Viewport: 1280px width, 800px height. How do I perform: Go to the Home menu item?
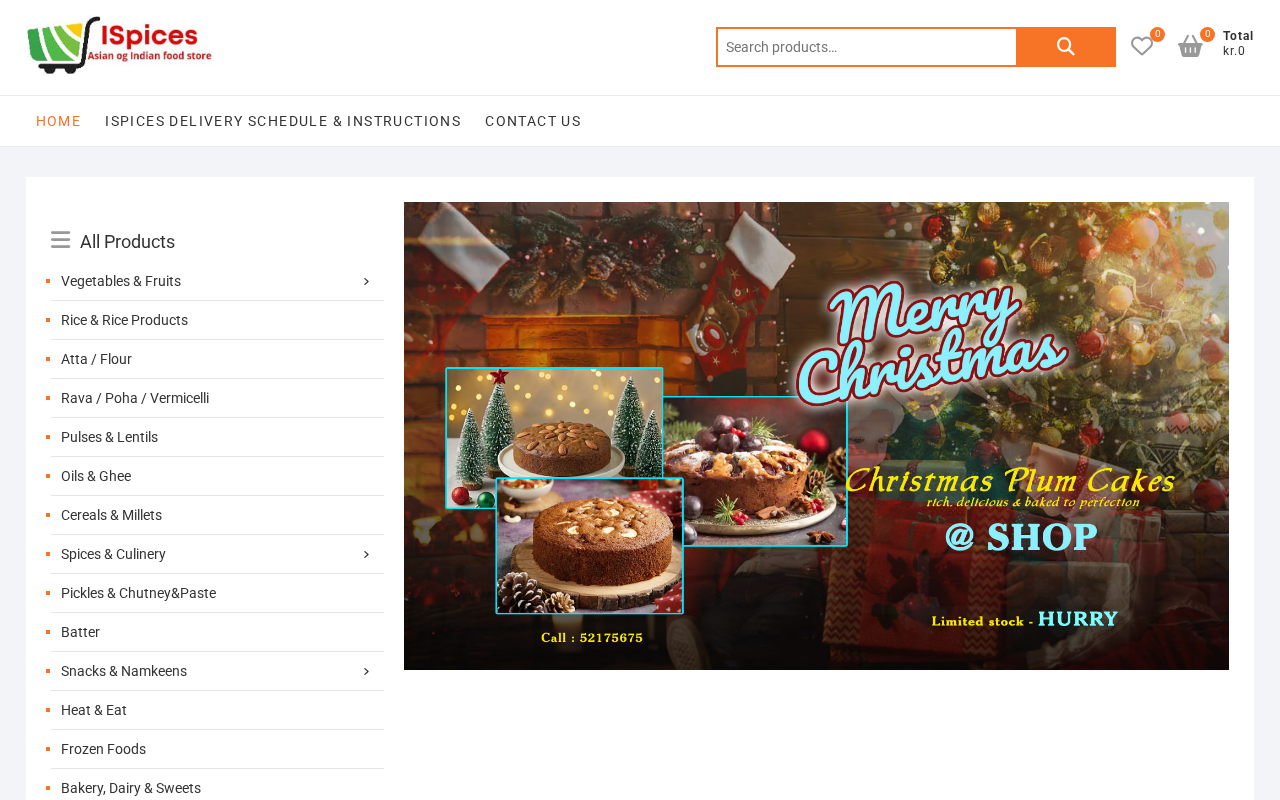(58, 121)
